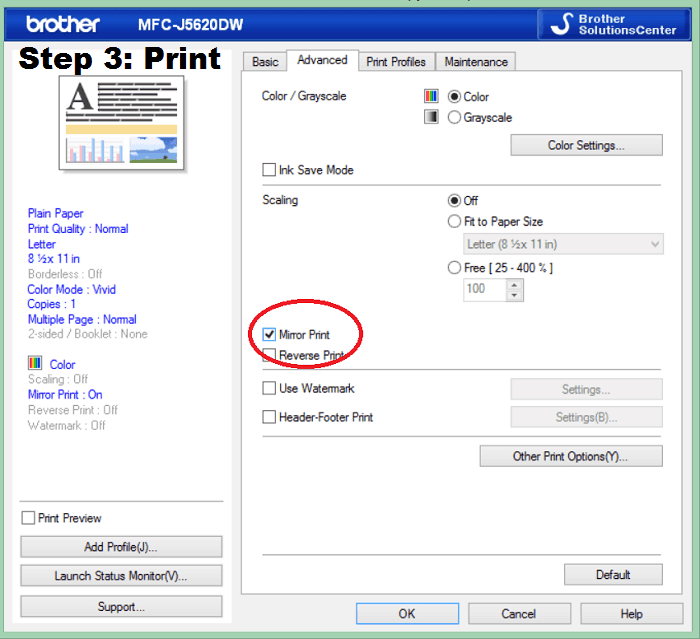Click 'Print Quality : Normal' text
Screen dimensions: 700x639
click(78, 229)
